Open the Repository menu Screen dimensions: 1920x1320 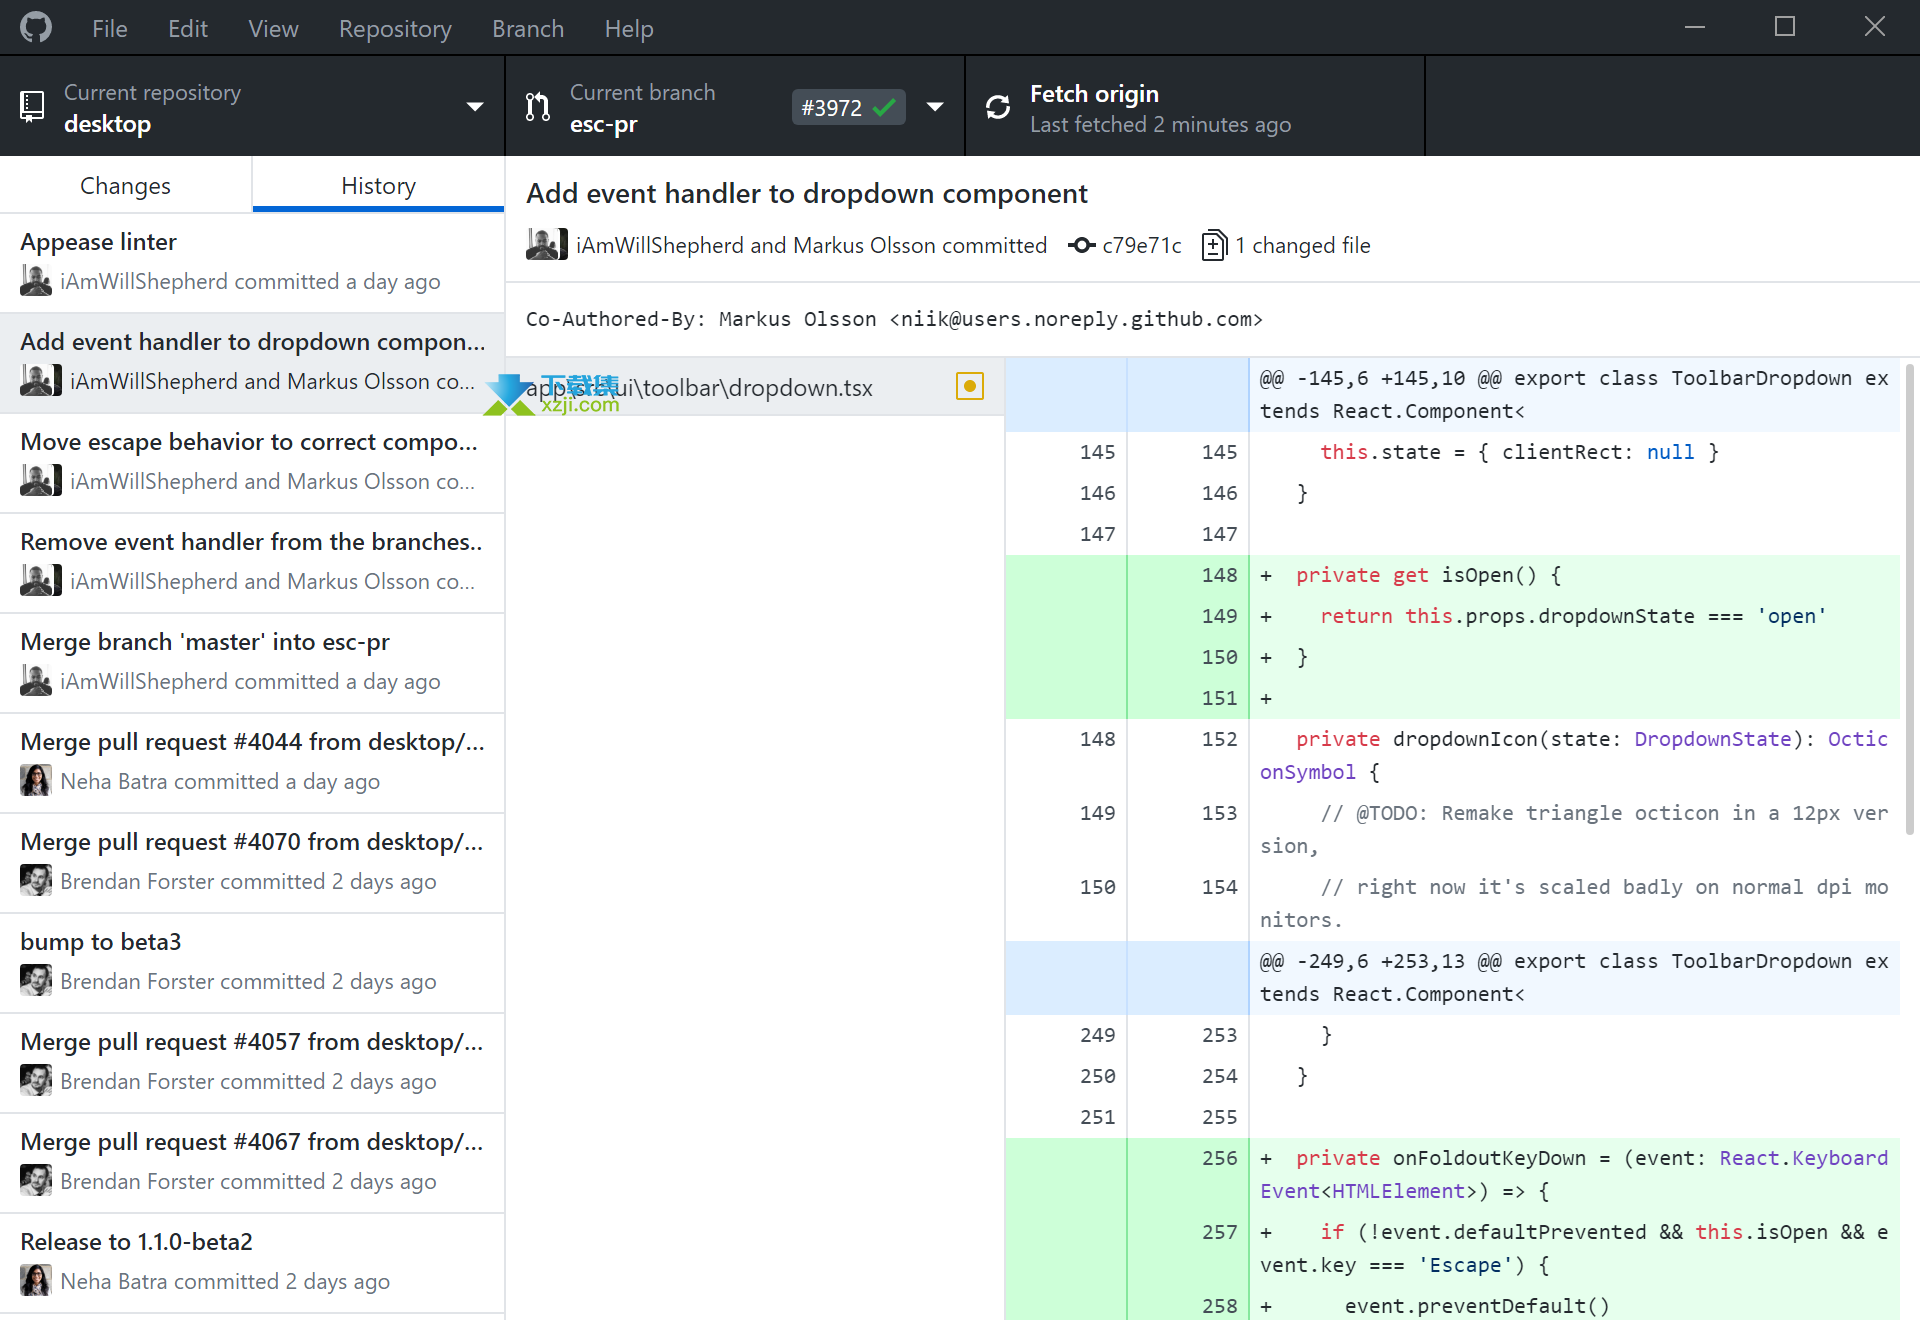coord(395,29)
